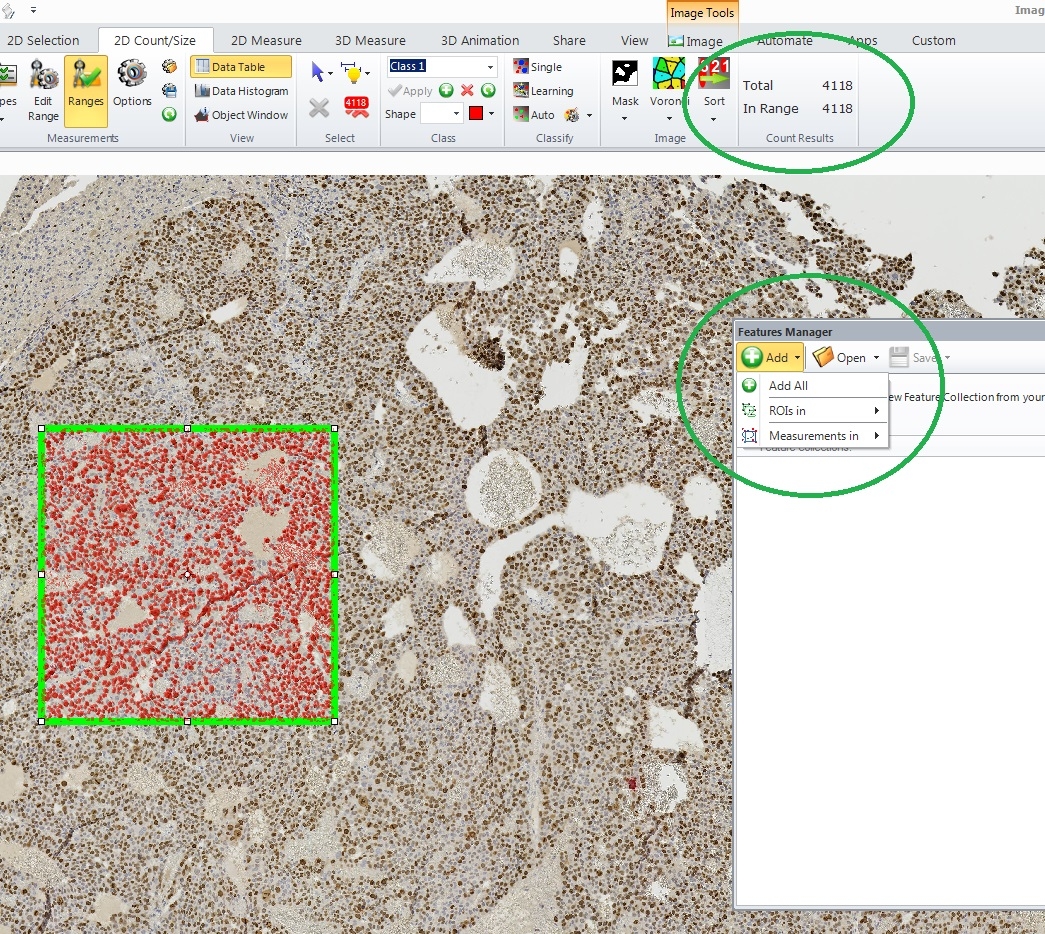This screenshot has width=1045, height=934.
Task: Select Add All from the menu
Action: 814,385
